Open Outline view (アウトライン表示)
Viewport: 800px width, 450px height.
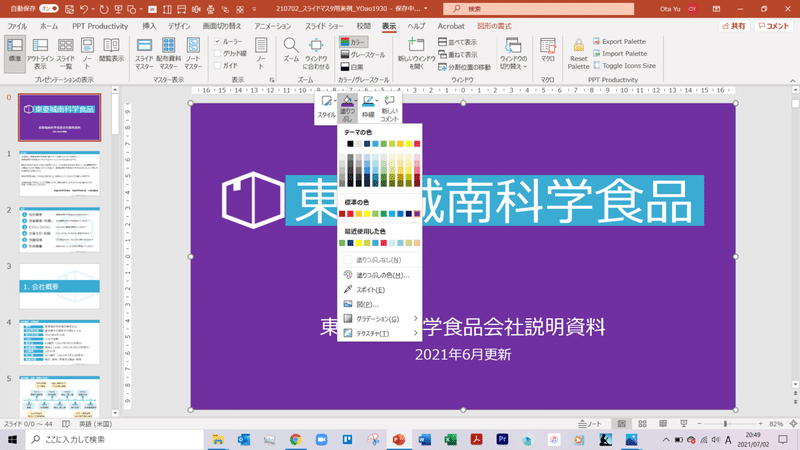click(x=40, y=53)
